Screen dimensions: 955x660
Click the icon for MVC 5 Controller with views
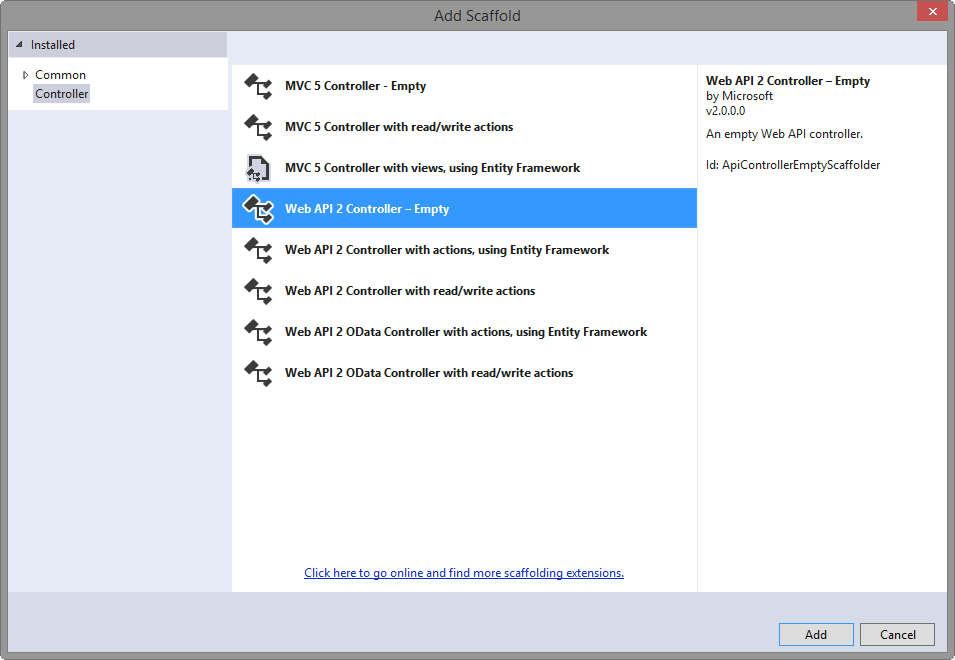[x=258, y=168]
